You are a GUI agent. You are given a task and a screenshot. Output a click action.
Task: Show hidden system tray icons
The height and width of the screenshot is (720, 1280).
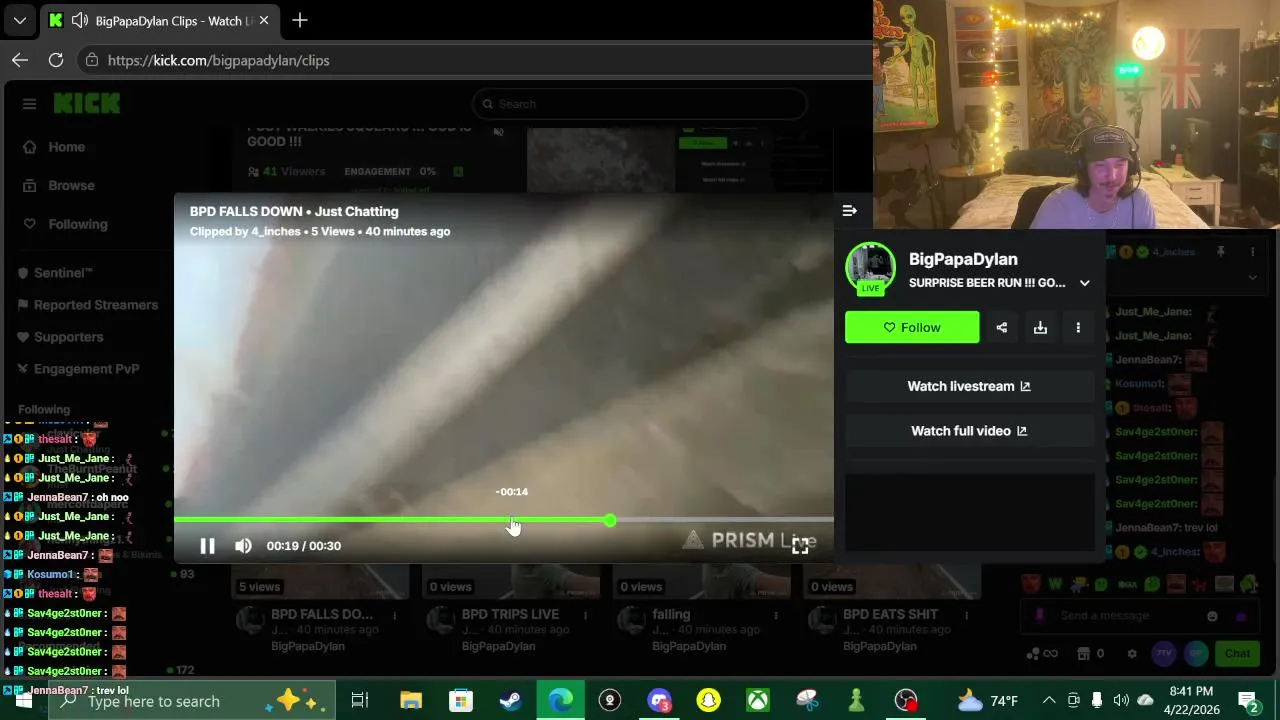pyautogui.click(x=1049, y=701)
